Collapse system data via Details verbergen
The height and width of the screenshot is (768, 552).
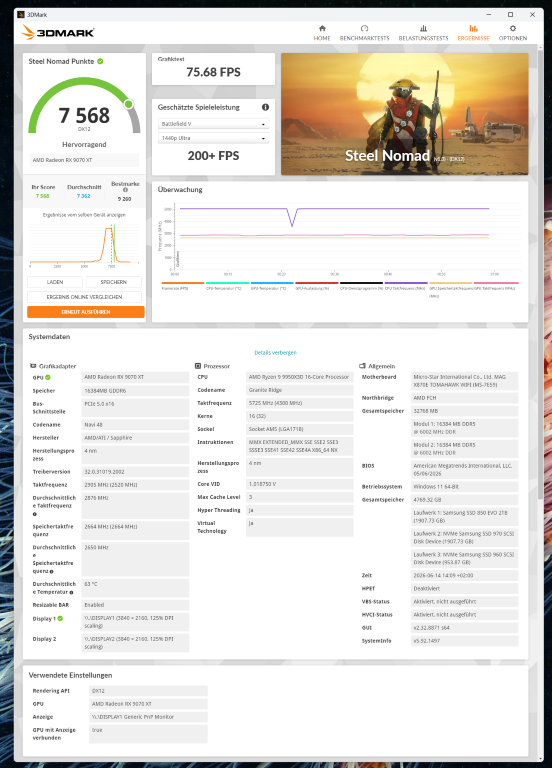(275, 353)
